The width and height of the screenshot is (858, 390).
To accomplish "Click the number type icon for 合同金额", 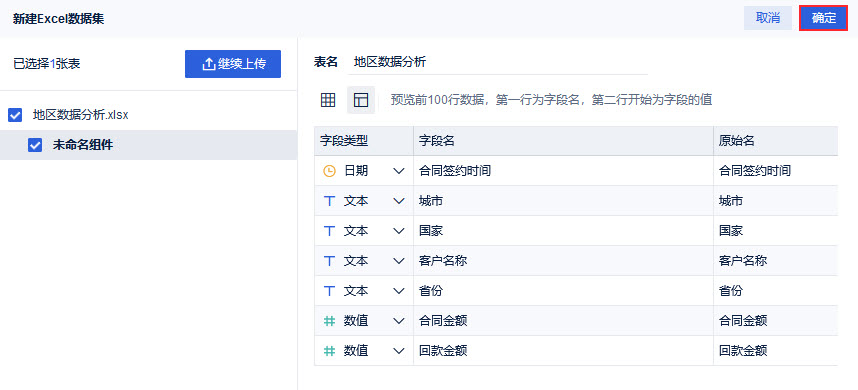I will point(329,321).
